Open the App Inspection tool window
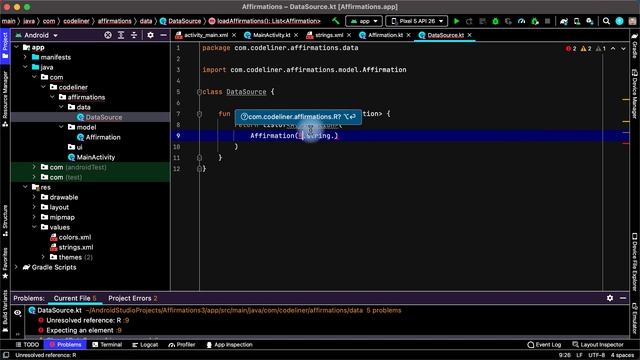This screenshot has width=640, height=360. (229, 344)
